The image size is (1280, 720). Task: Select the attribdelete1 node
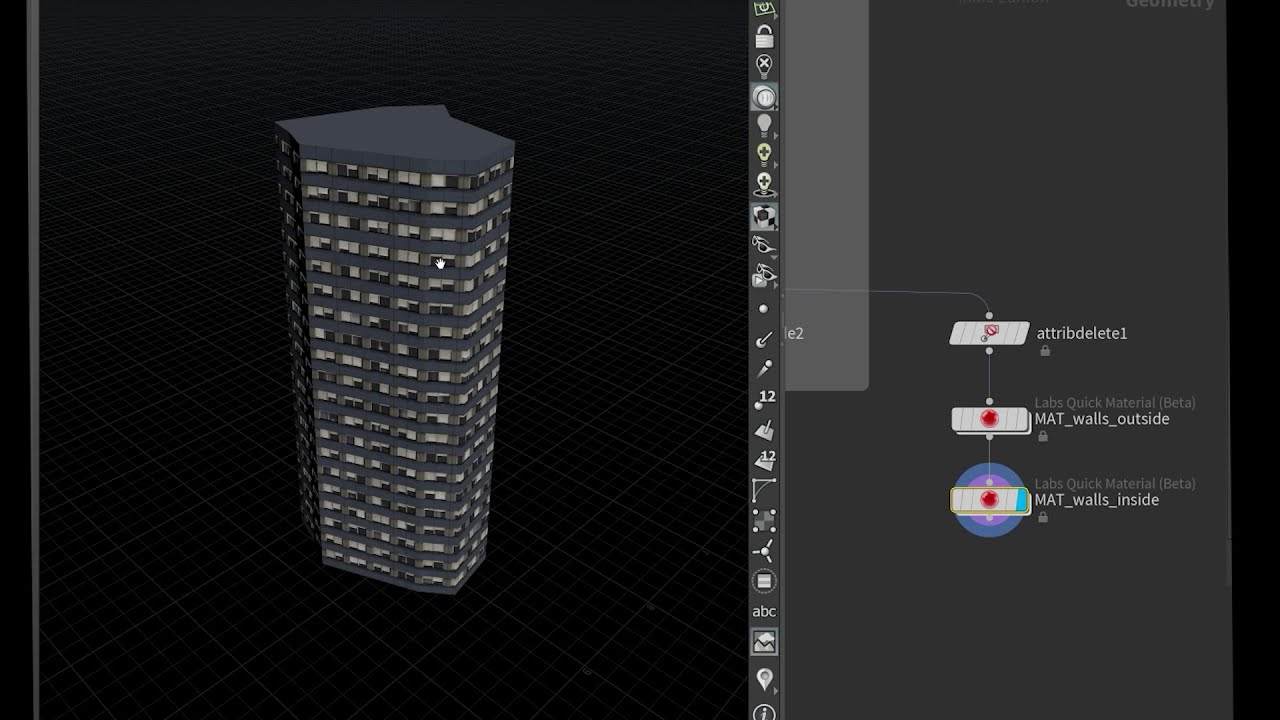(x=989, y=333)
